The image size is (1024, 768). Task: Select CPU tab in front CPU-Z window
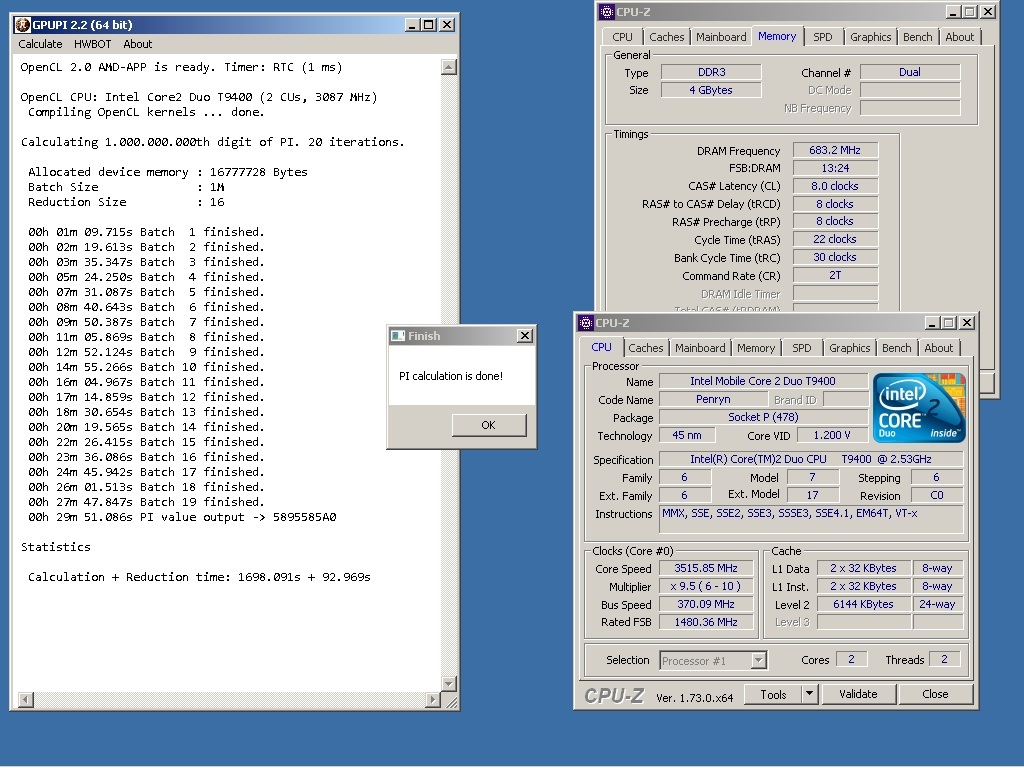tap(601, 347)
